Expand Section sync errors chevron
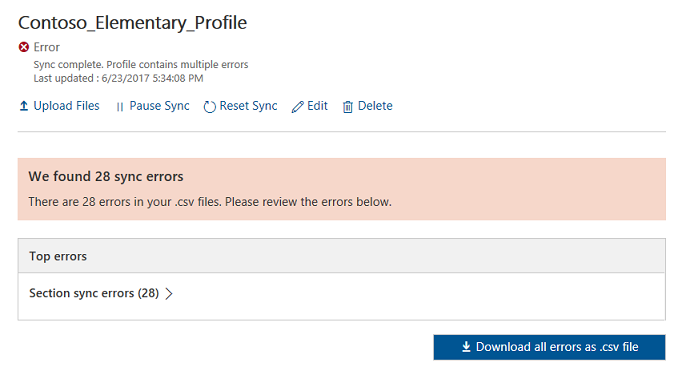The image size is (686, 383). pos(169,294)
